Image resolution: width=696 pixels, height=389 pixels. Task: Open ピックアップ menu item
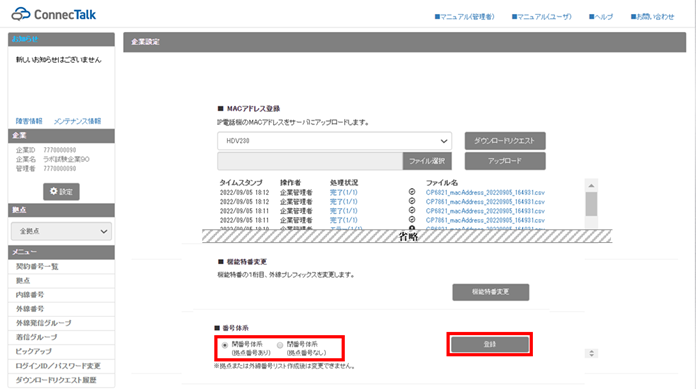61,351
